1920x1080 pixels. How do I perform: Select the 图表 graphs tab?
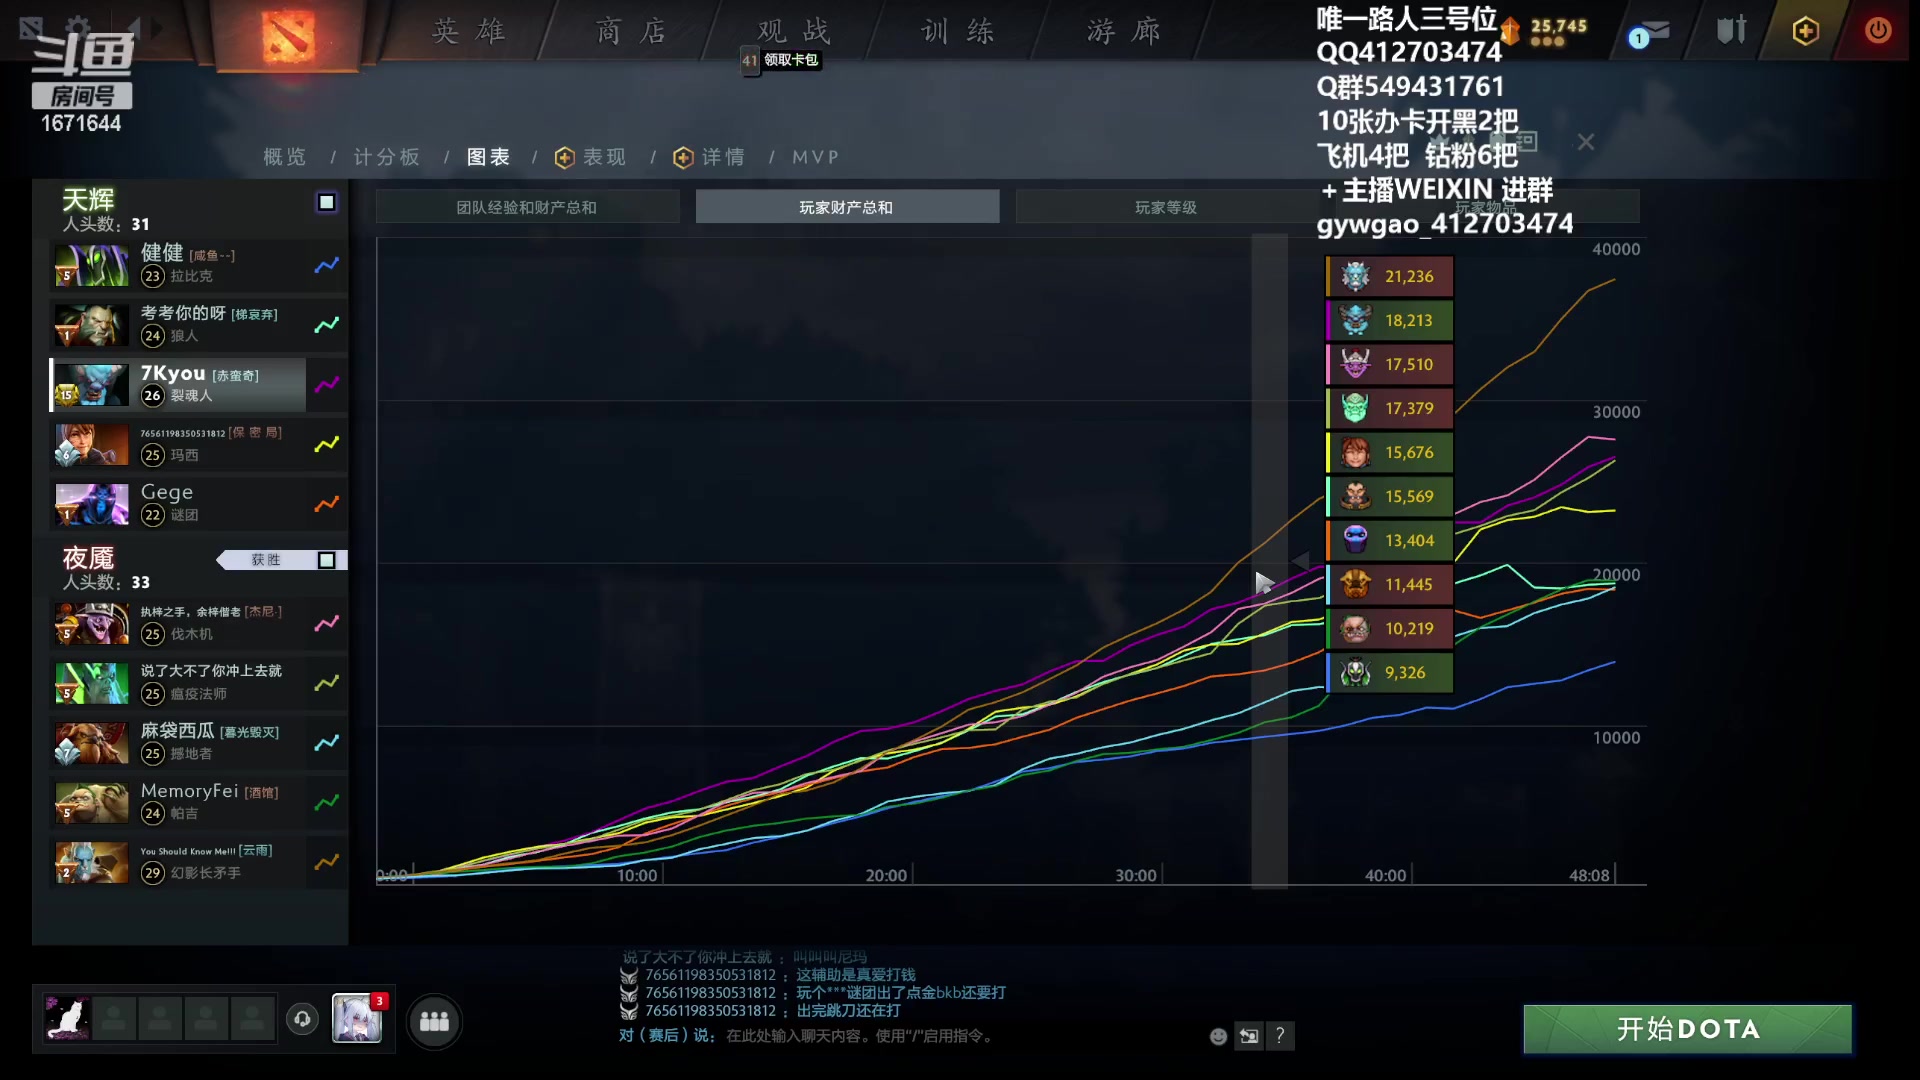[x=488, y=157]
